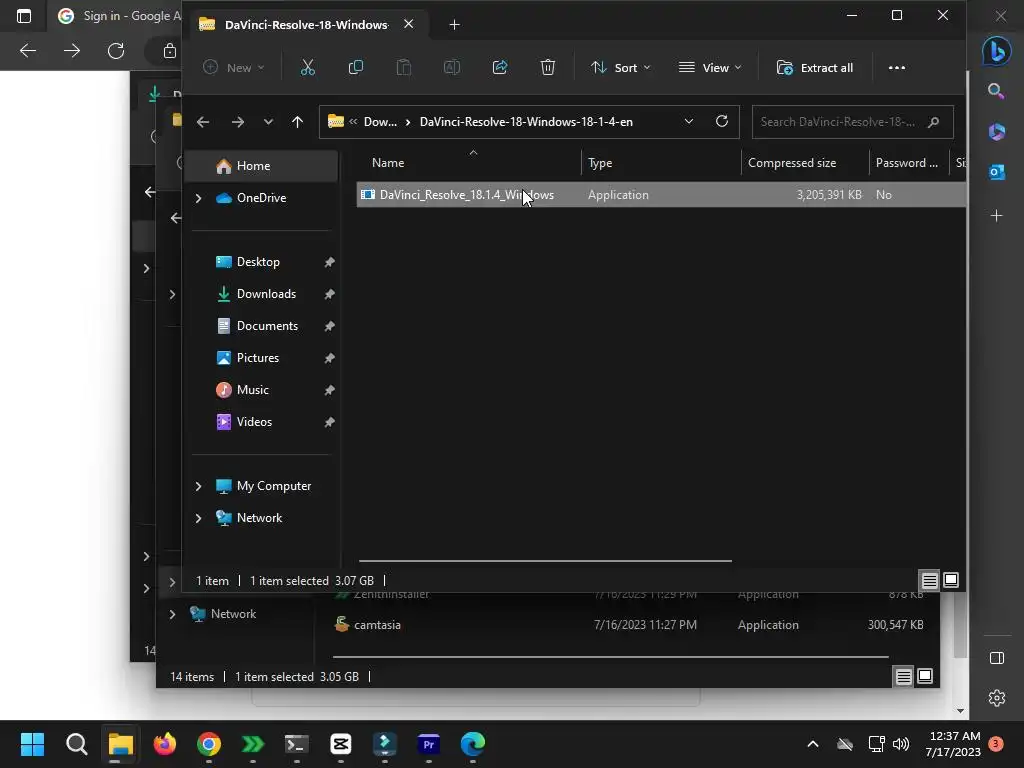Viewport: 1024px width, 768px height.
Task: Go up one folder level arrow
Action: point(297,122)
